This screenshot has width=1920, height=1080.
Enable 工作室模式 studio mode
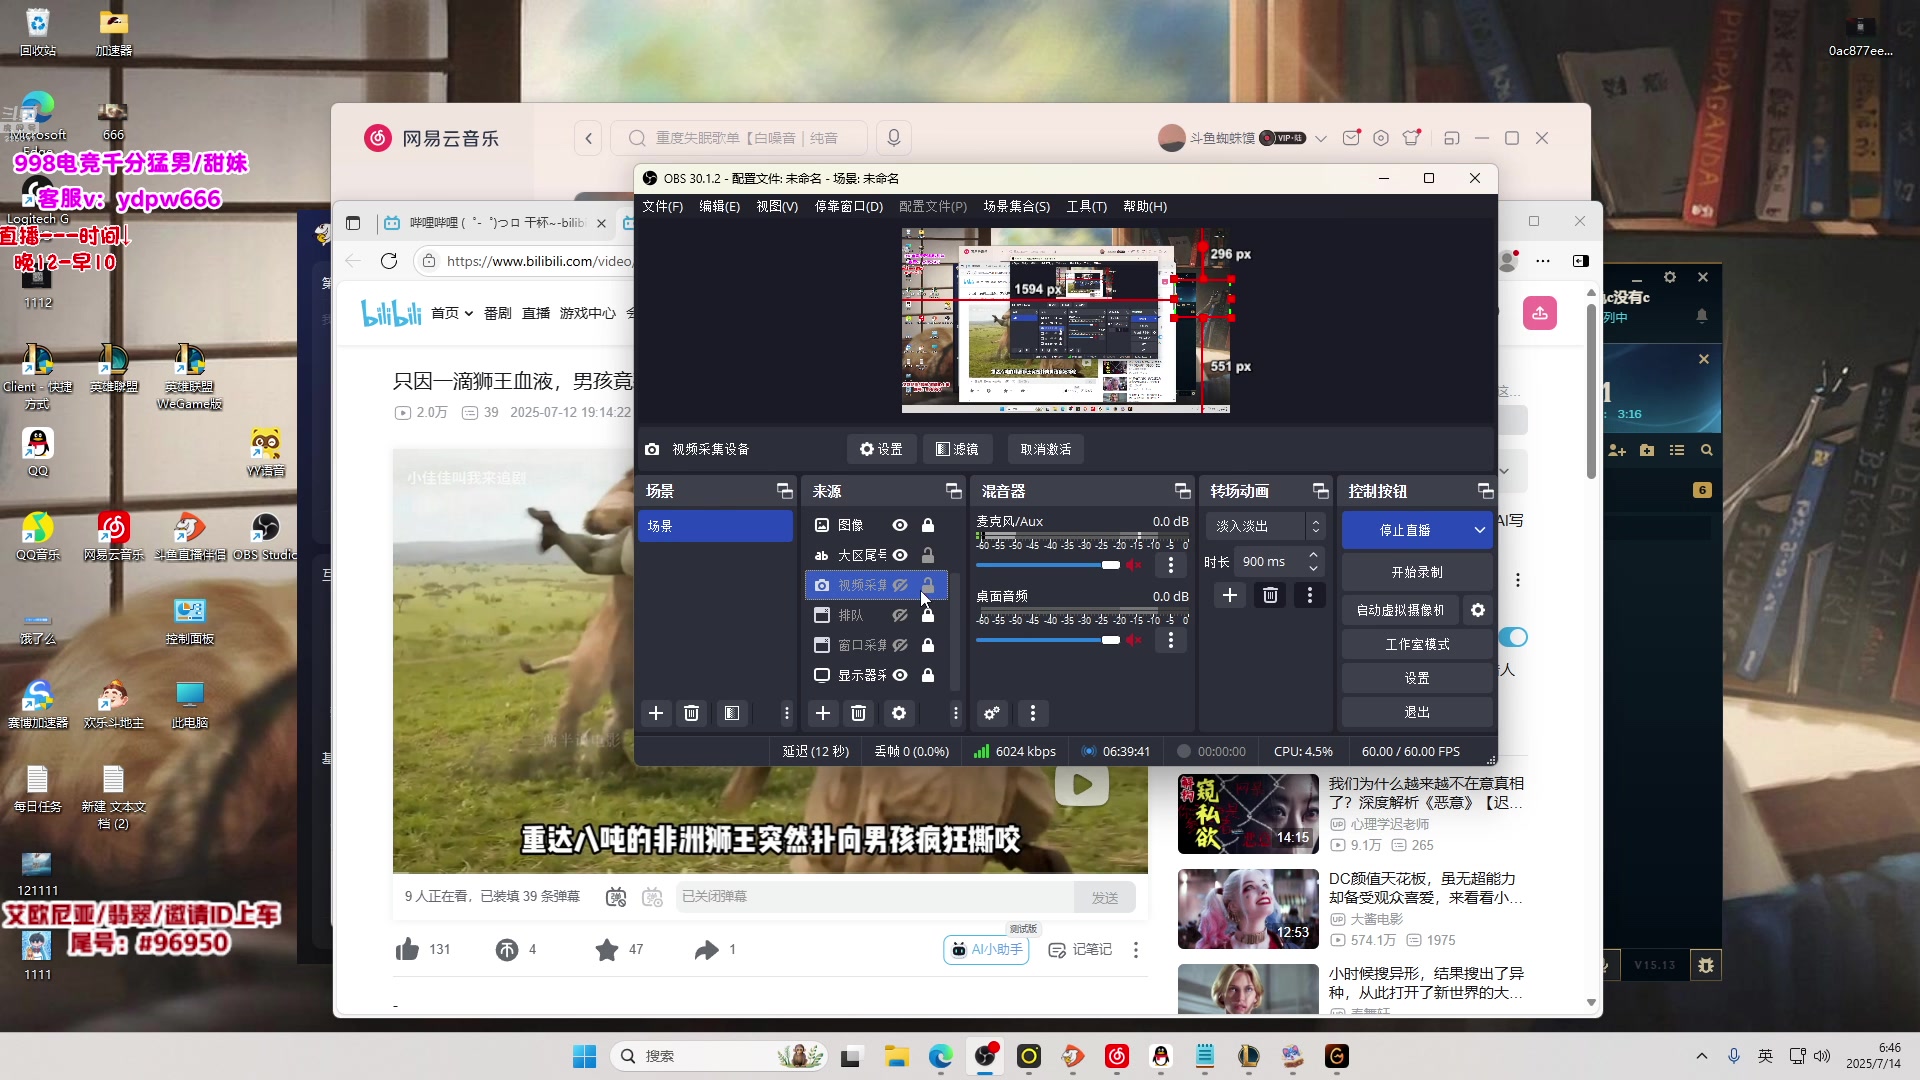(1417, 645)
